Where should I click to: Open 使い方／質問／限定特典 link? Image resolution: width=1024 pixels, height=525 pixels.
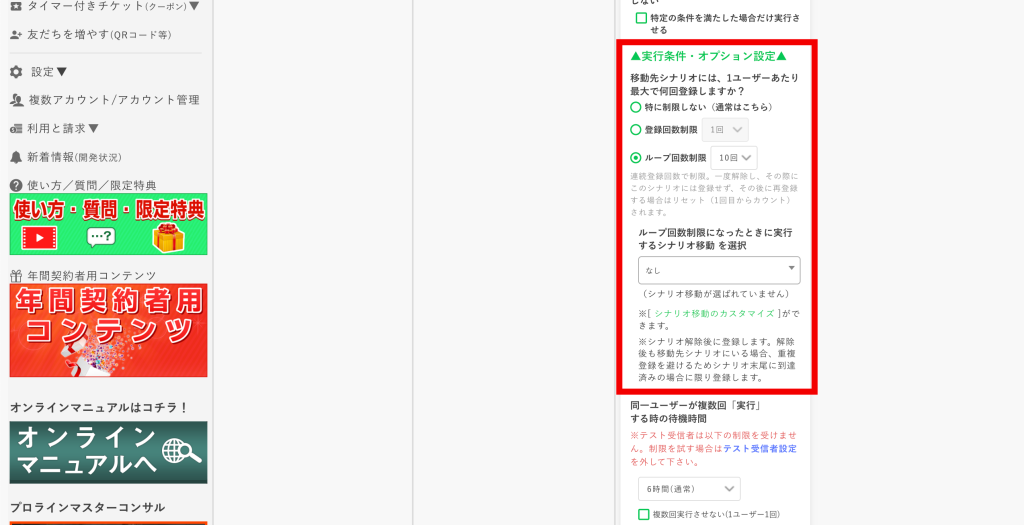click(92, 185)
